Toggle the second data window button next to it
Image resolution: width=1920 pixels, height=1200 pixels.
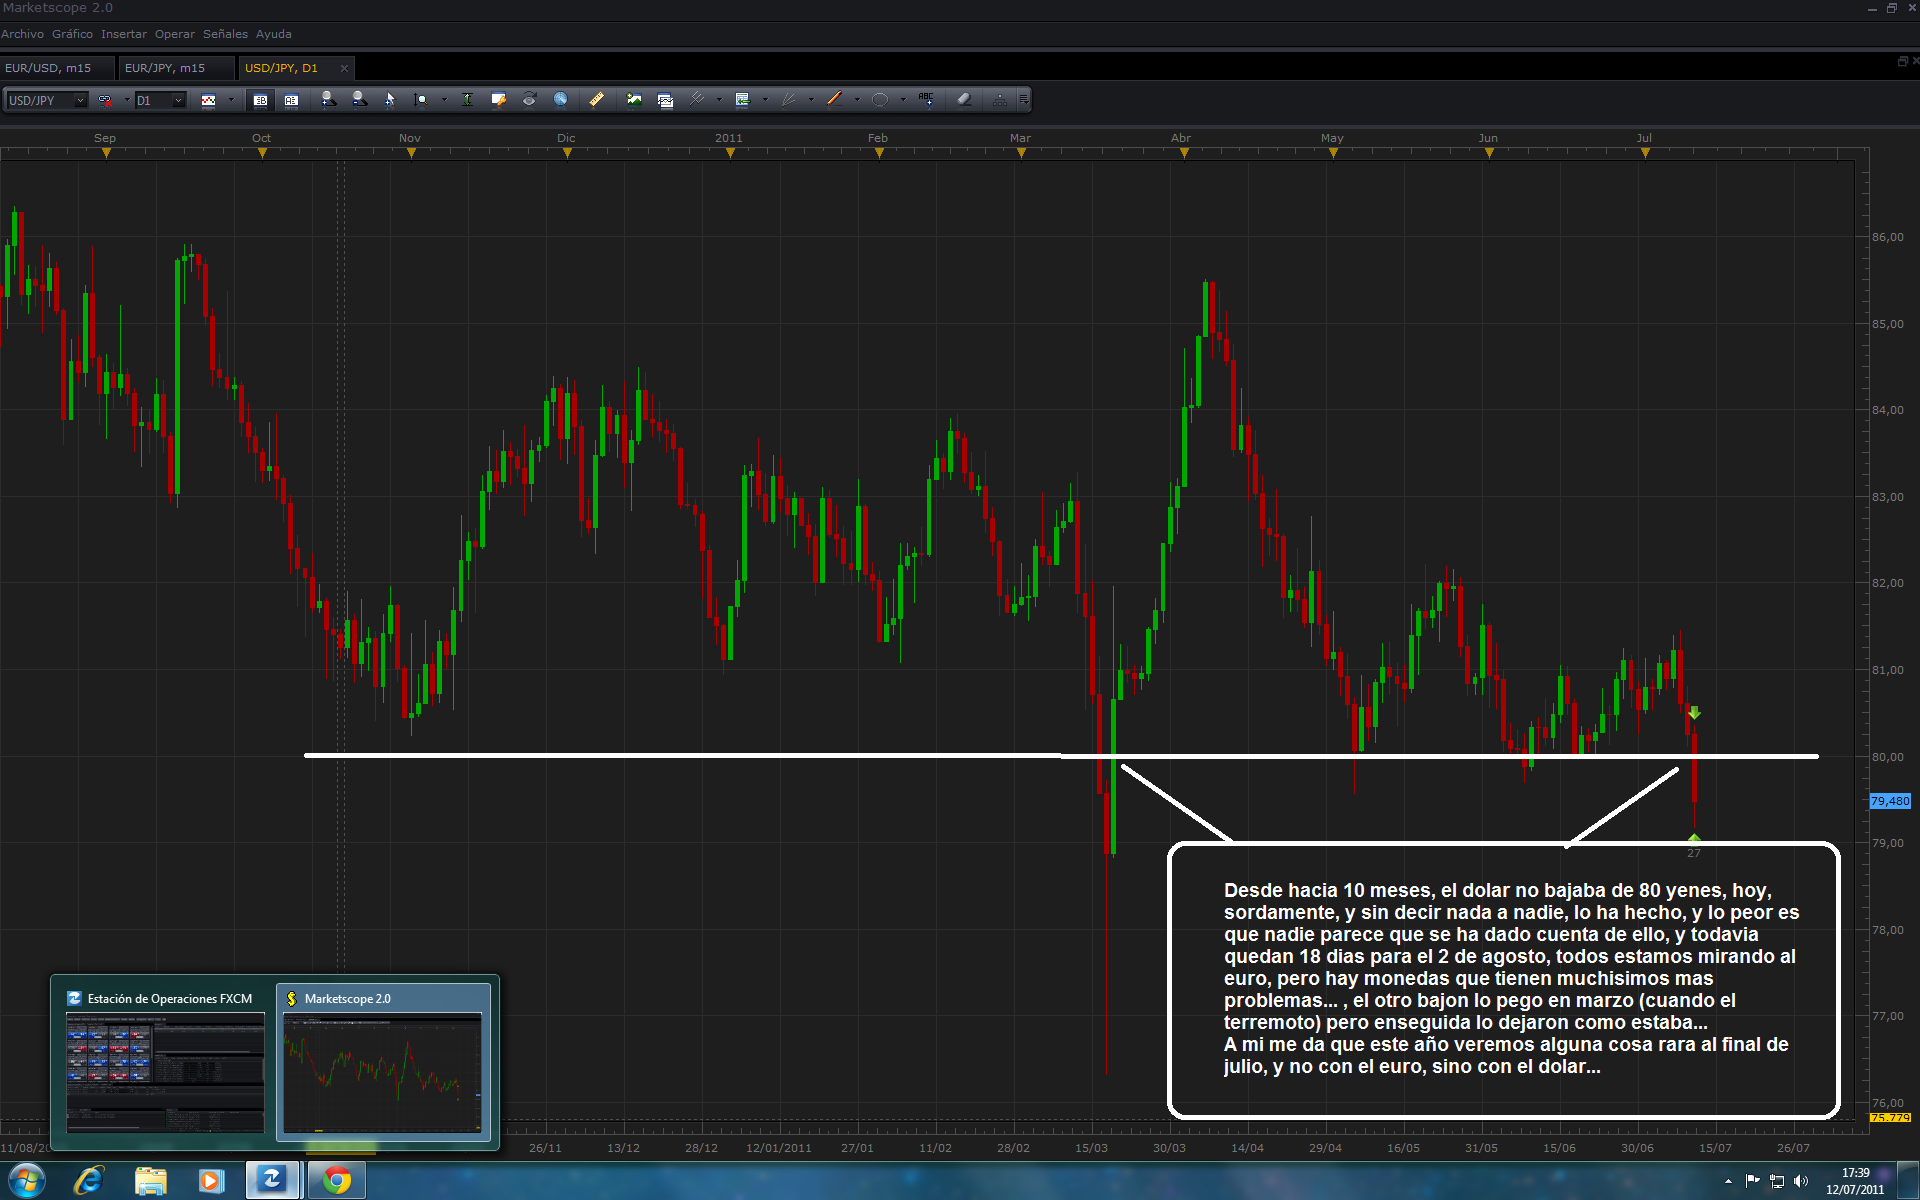291,99
